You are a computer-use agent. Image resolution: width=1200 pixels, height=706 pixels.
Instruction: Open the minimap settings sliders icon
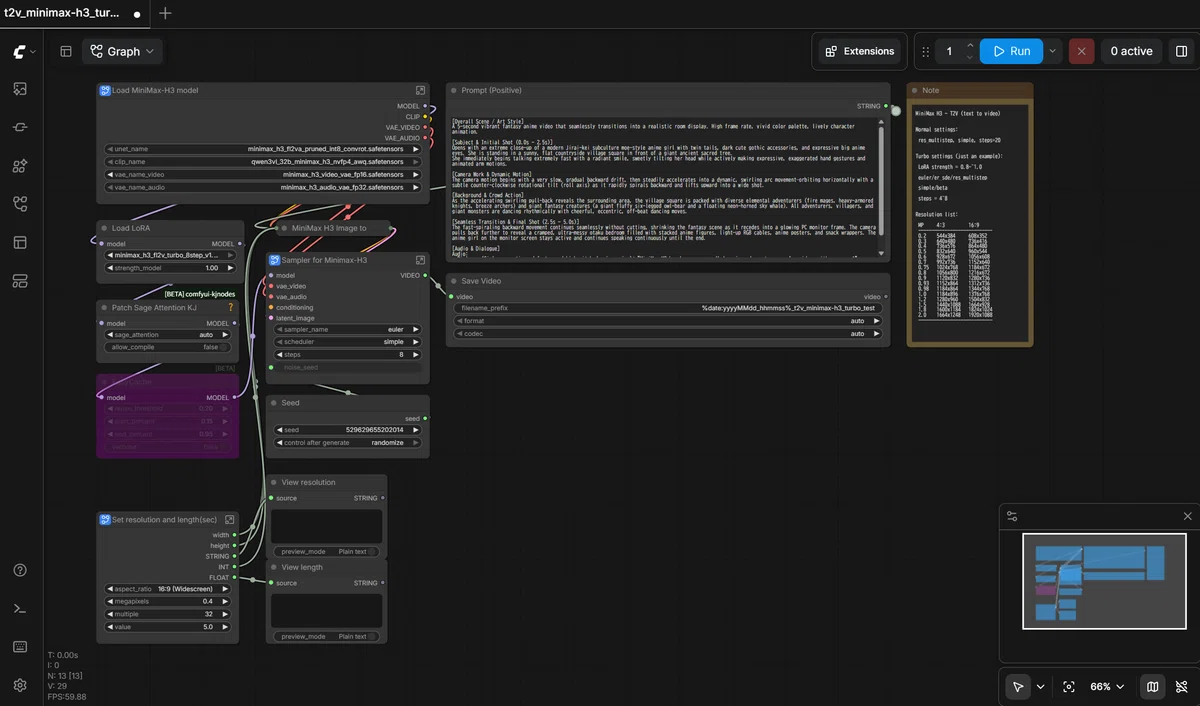point(1012,516)
